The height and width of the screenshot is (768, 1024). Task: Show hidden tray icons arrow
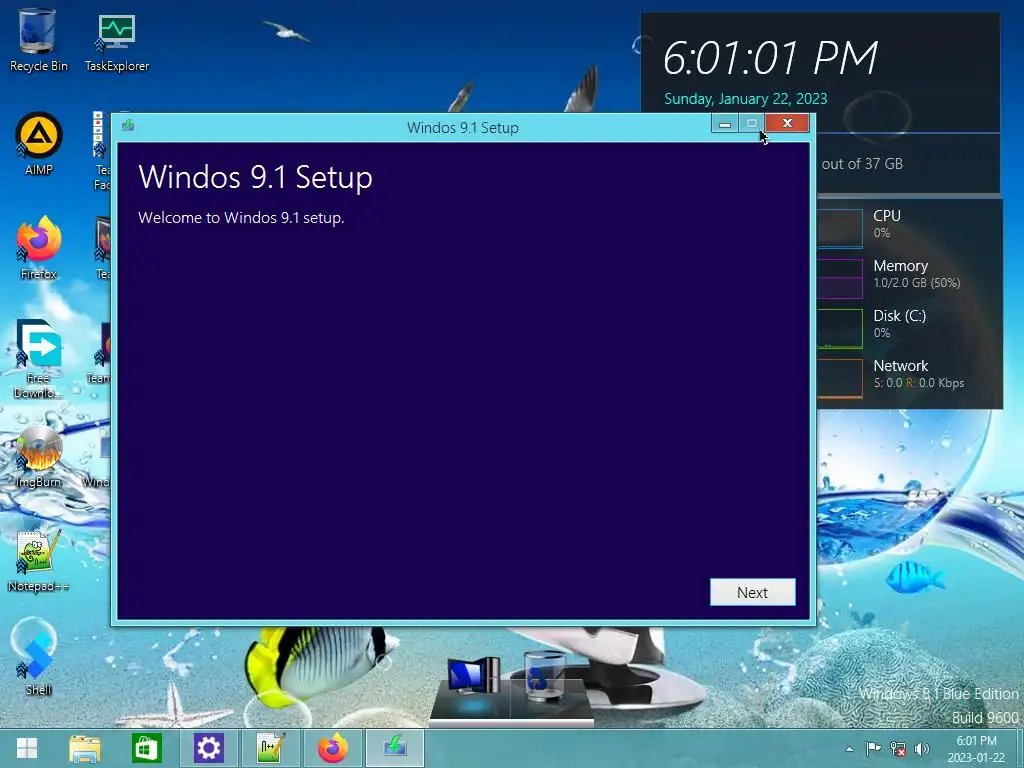[x=849, y=749]
